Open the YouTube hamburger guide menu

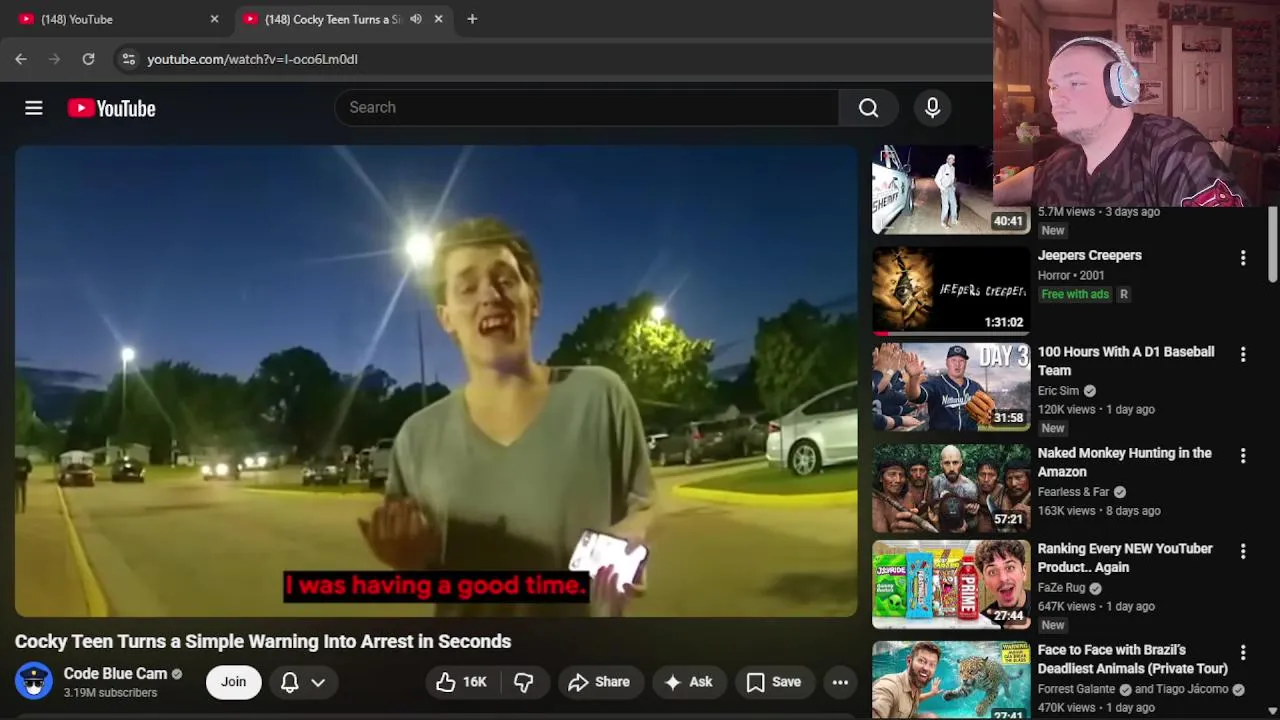34,108
